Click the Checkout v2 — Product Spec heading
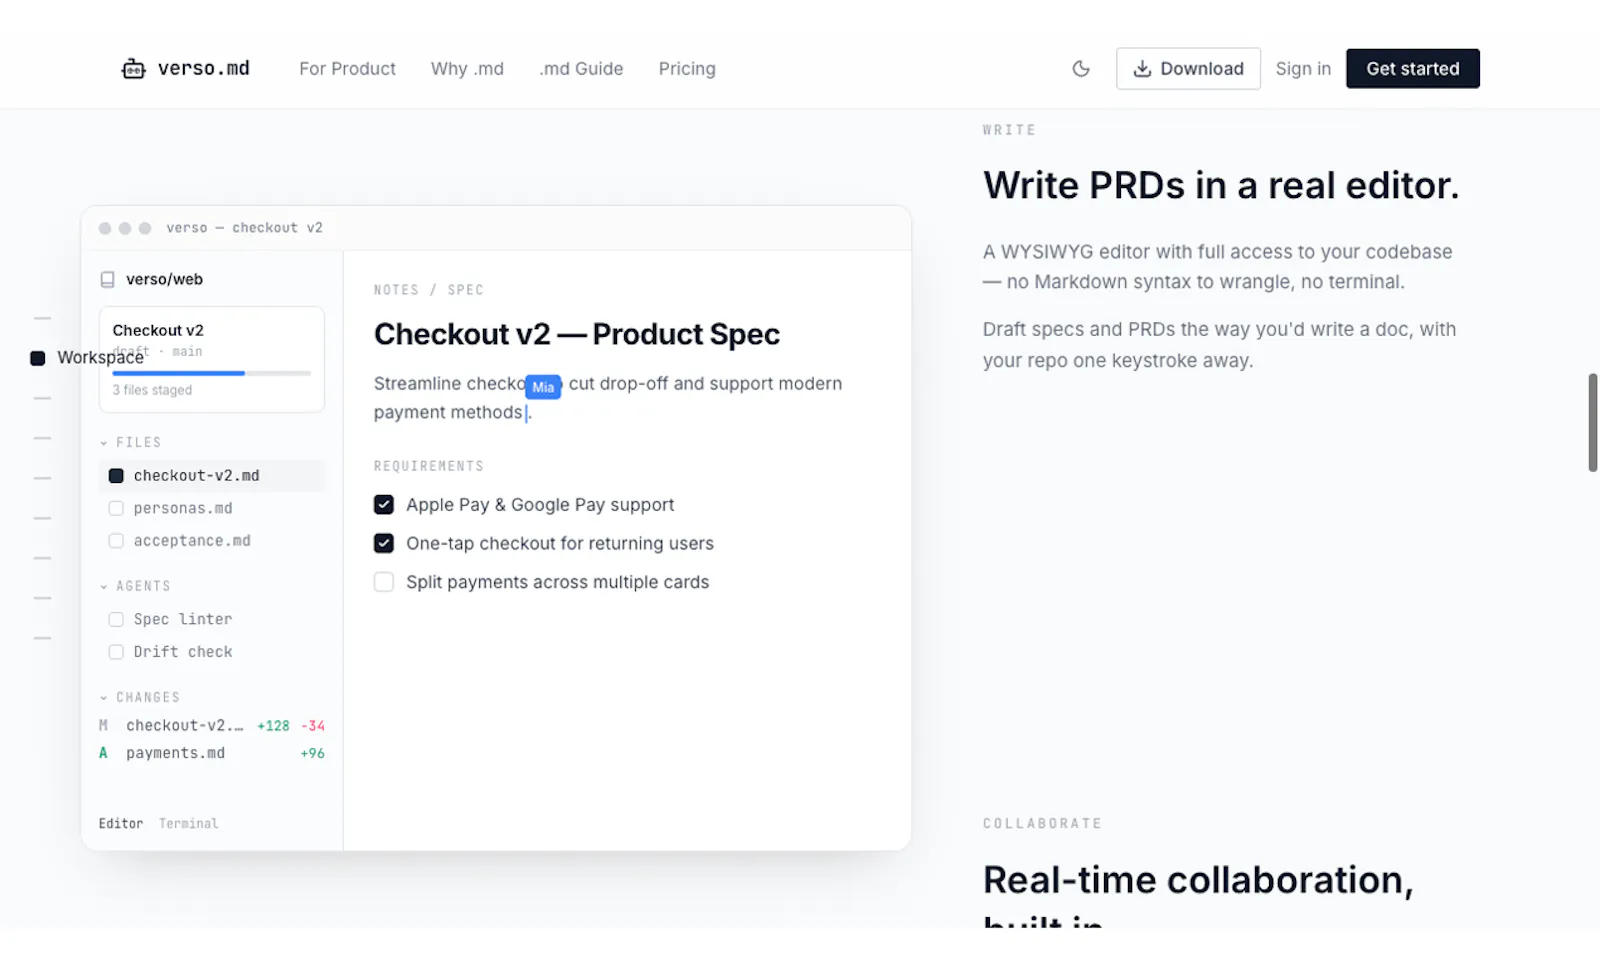 [577, 334]
